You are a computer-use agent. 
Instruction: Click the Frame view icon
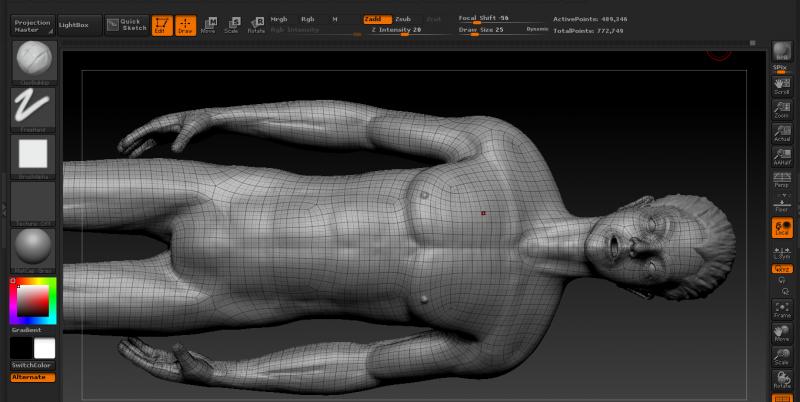coord(782,308)
